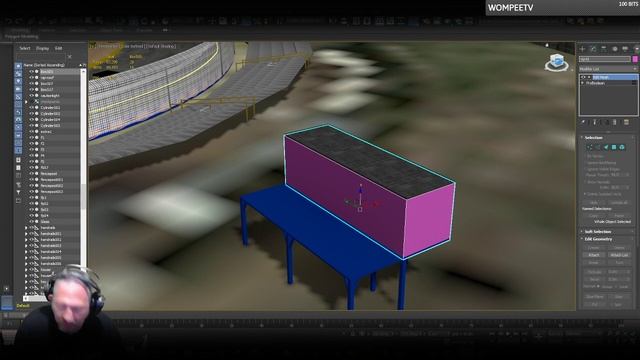The width and height of the screenshot is (640, 360).
Task: Click the Attach button in Edit Geometry
Action: point(594,255)
